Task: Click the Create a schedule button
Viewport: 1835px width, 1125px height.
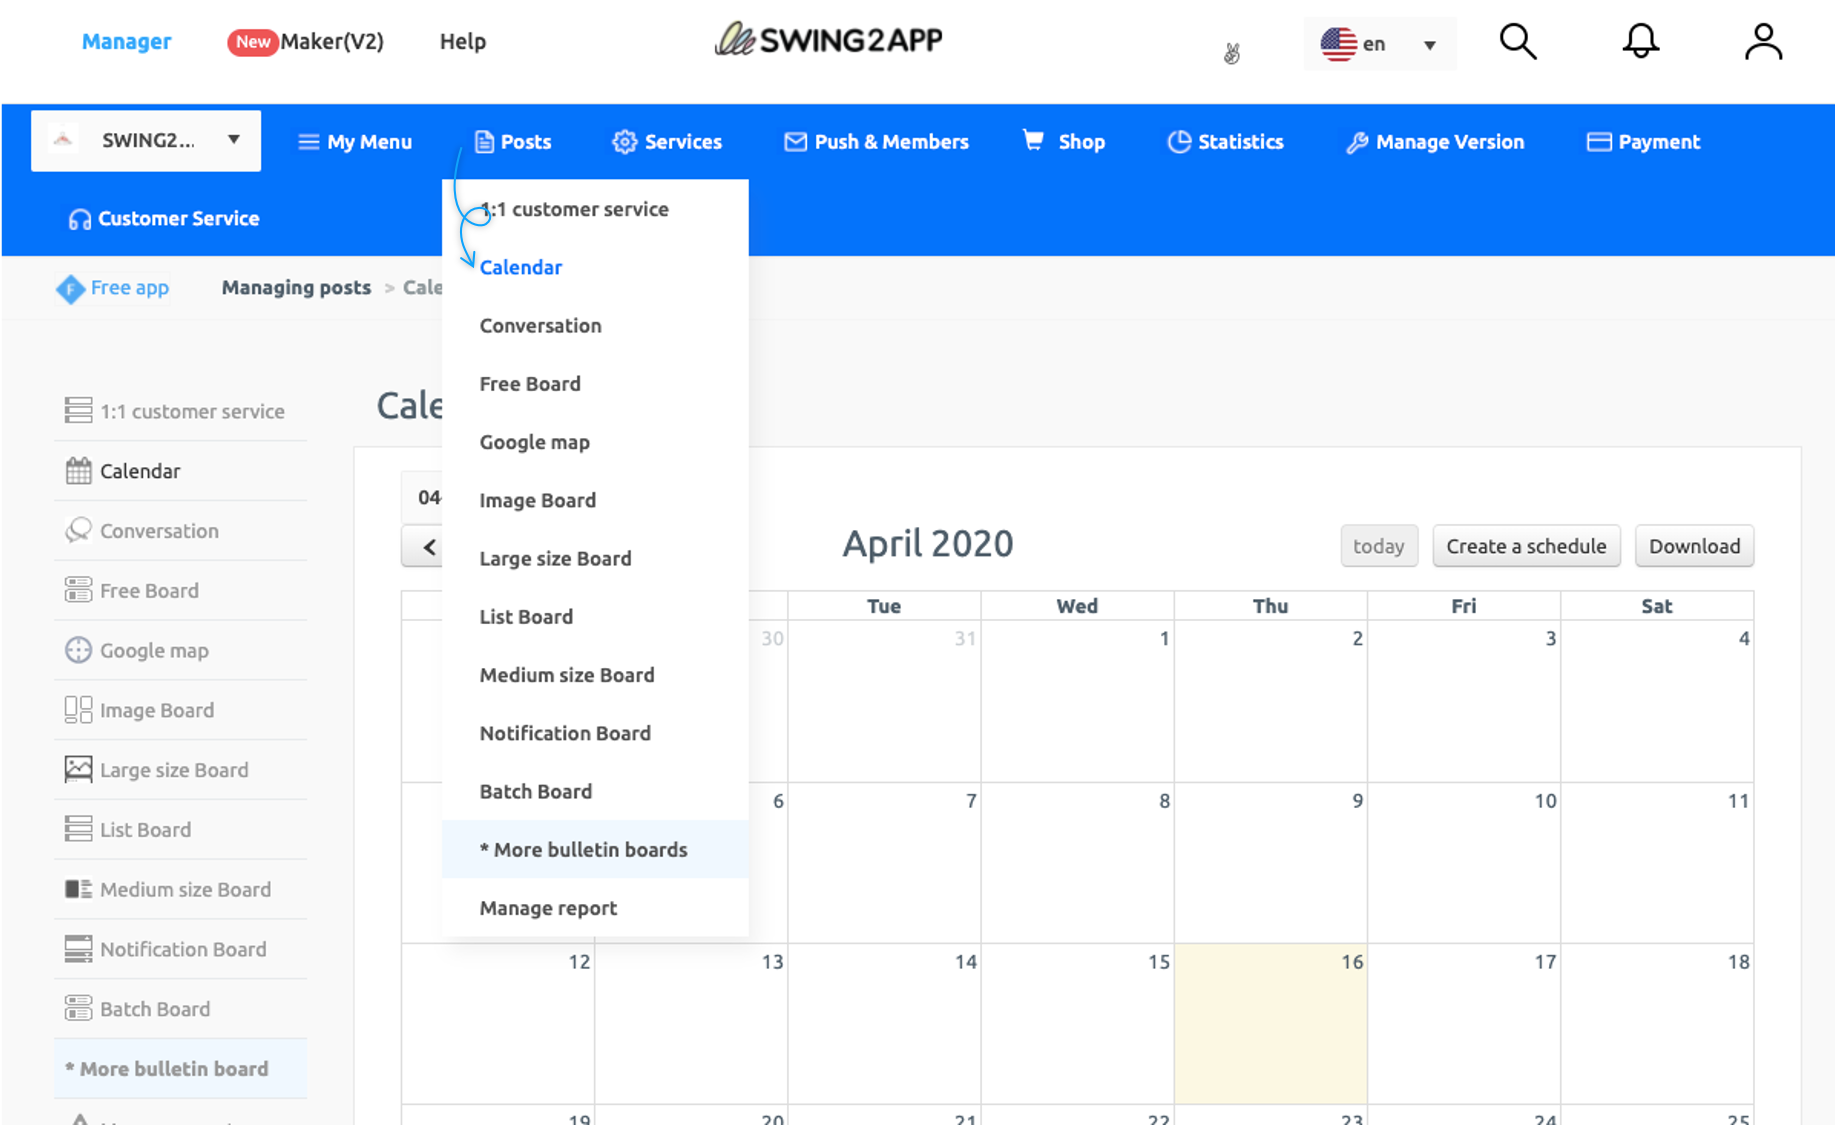Action: tap(1526, 546)
